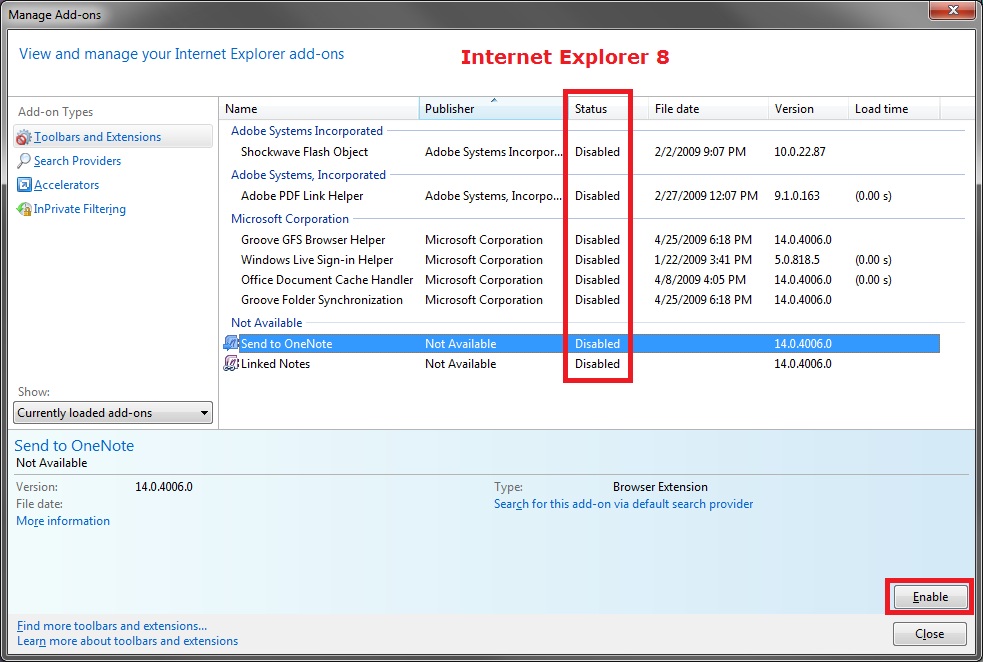Click Windows Live Sign-in Helper load time
Image resolution: width=983 pixels, height=662 pixels.
point(873,260)
